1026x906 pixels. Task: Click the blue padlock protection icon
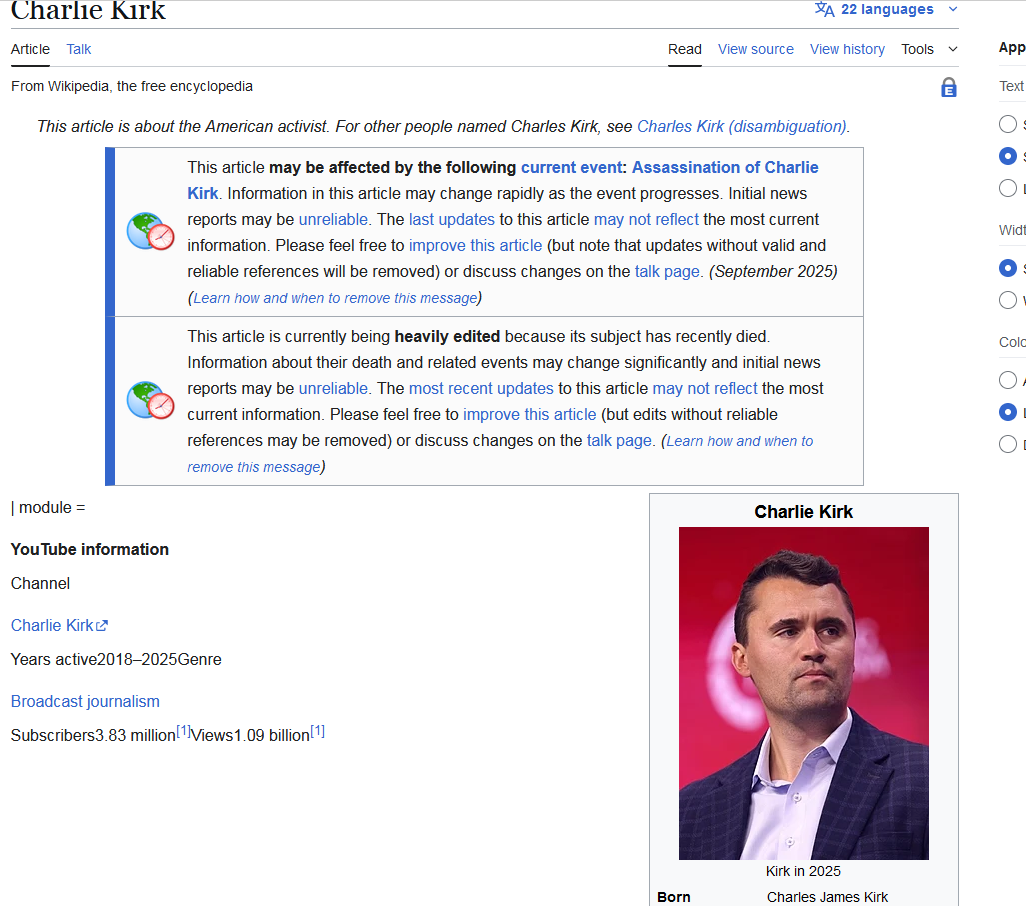pyautogui.click(x=949, y=87)
